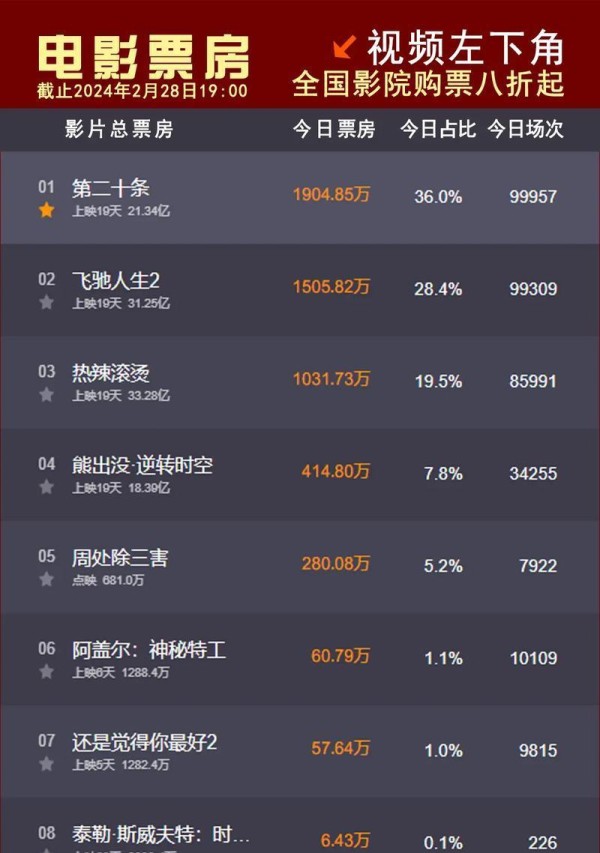The image size is (600, 853).
Task: Click the star icon under rank 04
Action: point(47,487)
